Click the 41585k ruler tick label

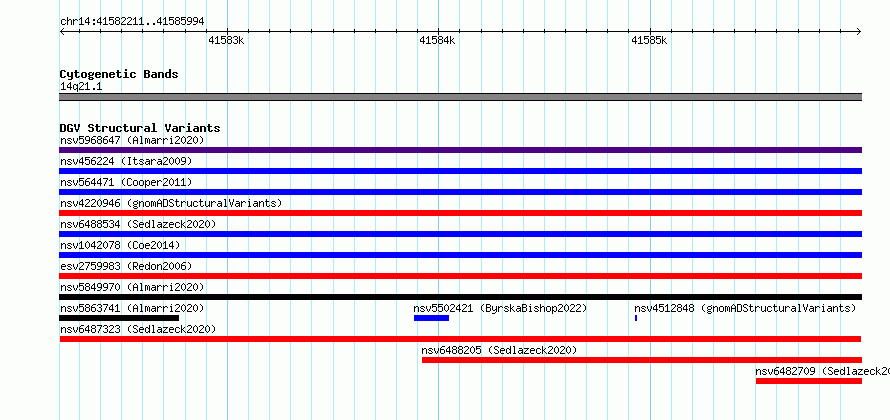coord(649,40)
